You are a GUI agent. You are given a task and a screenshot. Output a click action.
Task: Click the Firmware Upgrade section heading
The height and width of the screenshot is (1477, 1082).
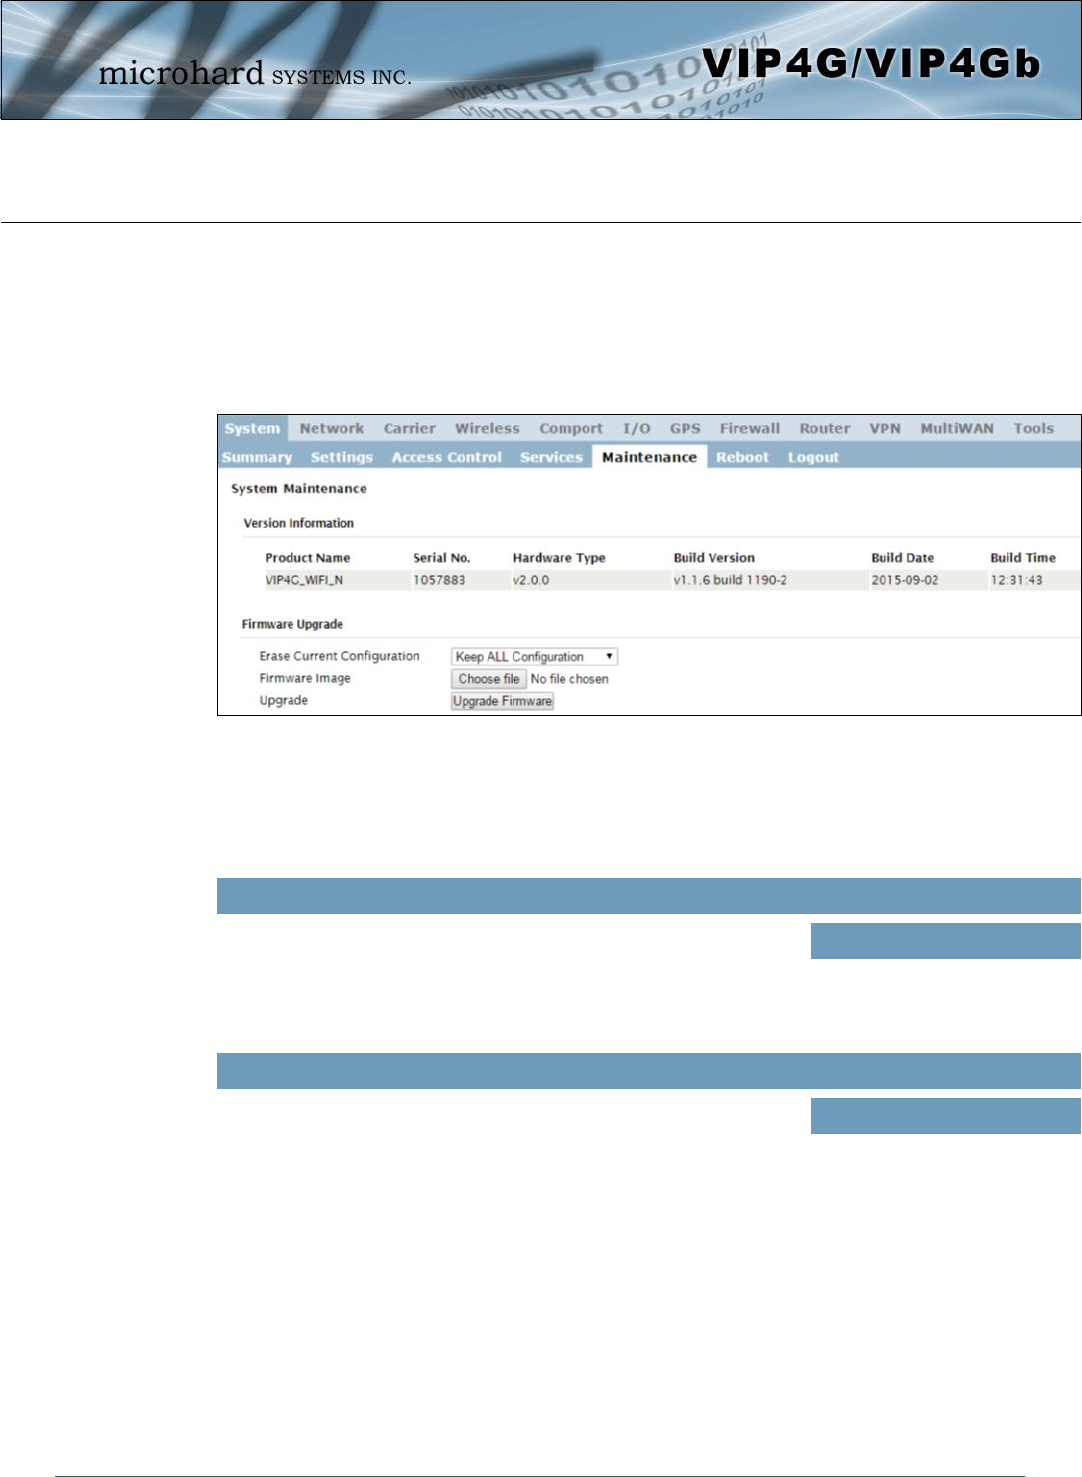(292, 624)
